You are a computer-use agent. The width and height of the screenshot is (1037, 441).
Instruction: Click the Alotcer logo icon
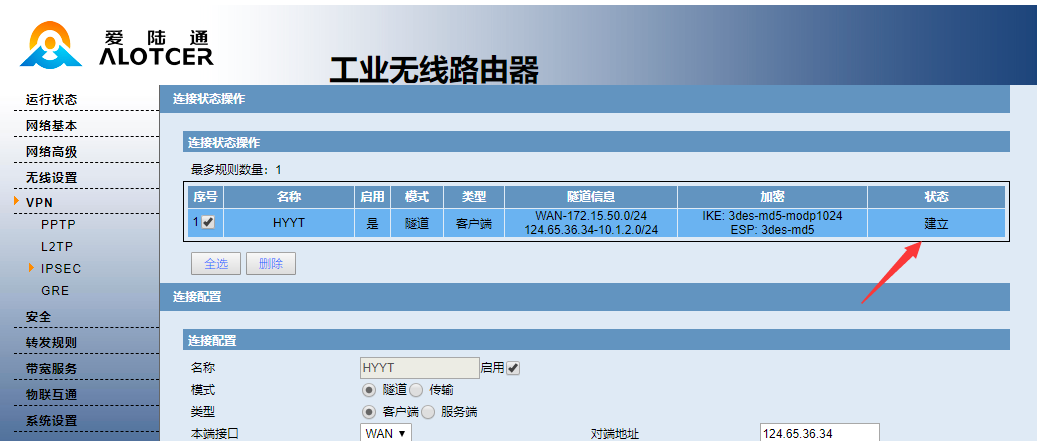(x=51, y=45)
